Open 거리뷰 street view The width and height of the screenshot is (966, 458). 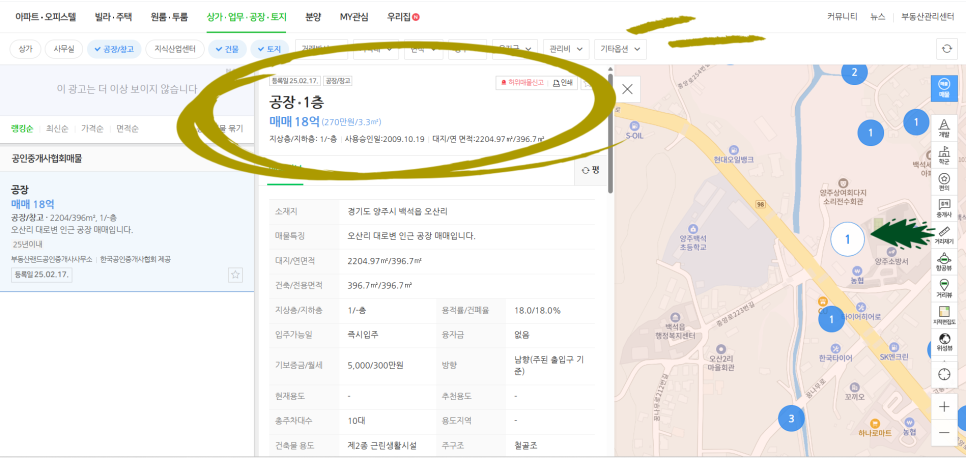click(x=943, y=289)
